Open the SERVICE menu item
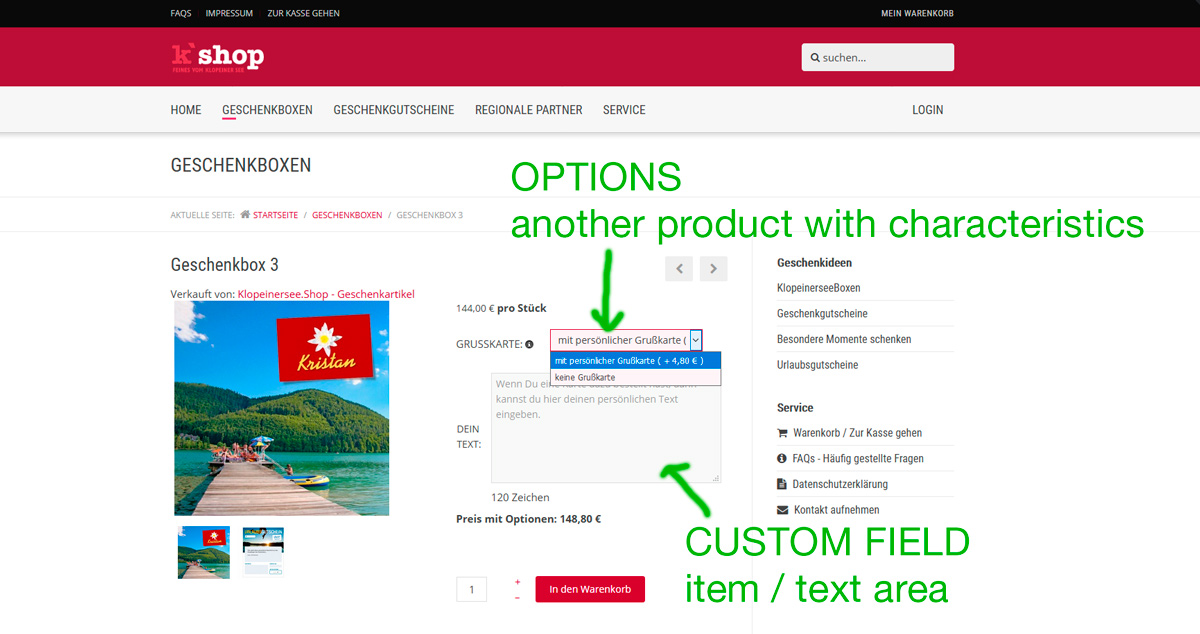 click(x=624, y=110)
